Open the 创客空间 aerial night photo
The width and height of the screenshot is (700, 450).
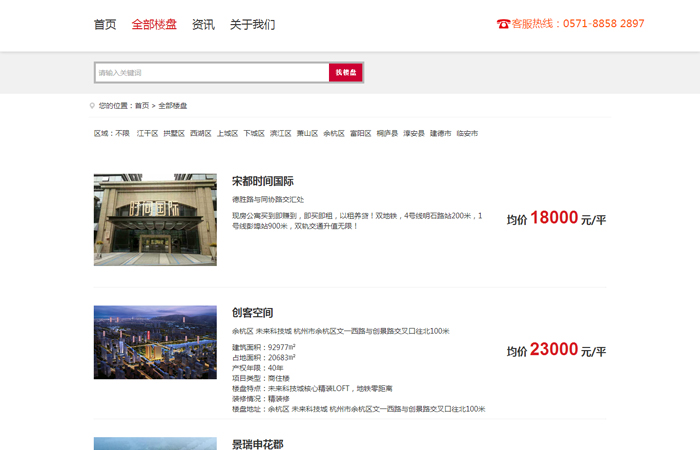[x=155, y=342]
